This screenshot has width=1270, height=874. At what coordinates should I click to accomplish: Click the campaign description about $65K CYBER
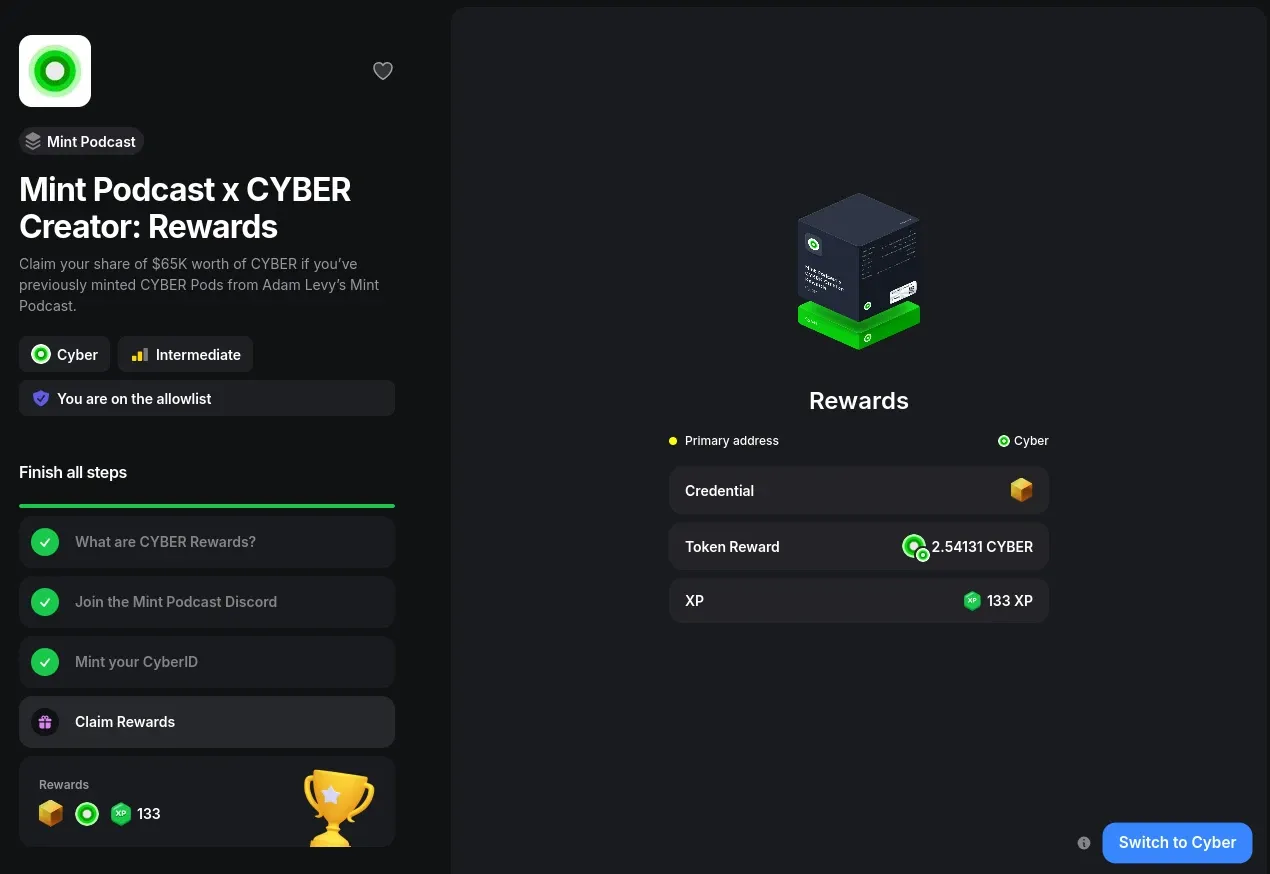[x=200, y=285]
